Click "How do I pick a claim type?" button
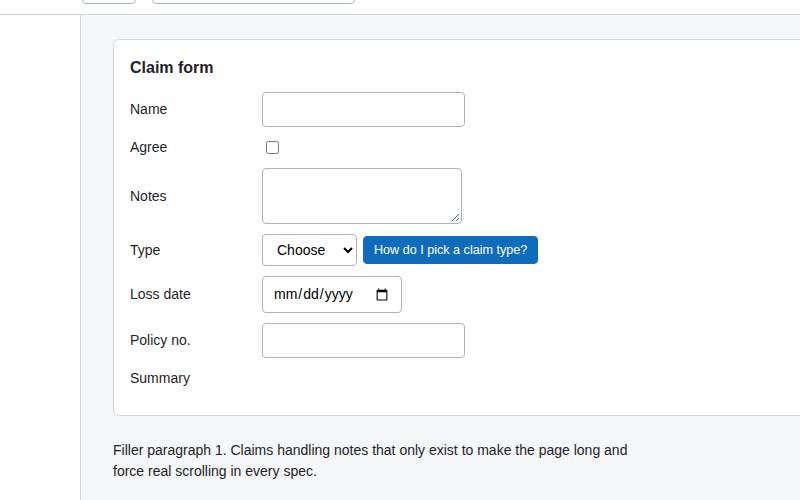This screenshot has height=500, width=800. (x=450, y=250)
